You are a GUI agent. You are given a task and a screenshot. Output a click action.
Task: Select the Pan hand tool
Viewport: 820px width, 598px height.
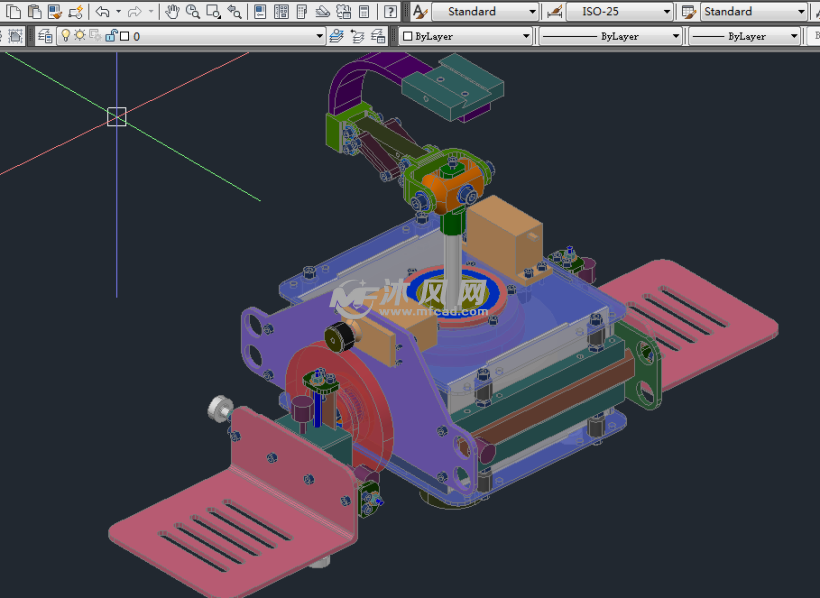171,12
